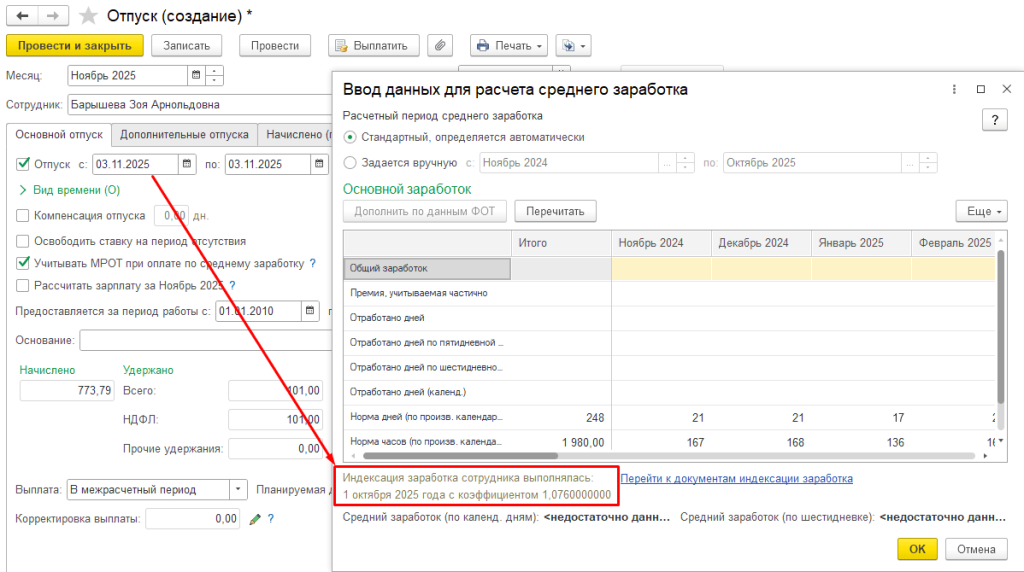Click horizontal scrollbar under earnings table
The height and width of the screenshot is (572, 1024).
coord(460,456)
